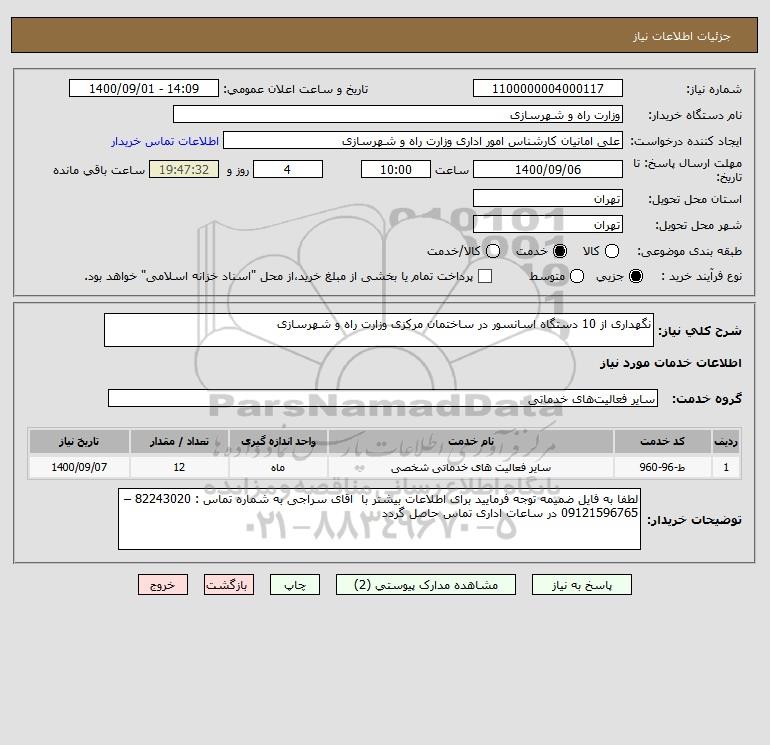
Task: Click the شهر محل تحویل field
Action: click(x=548, y=224)
